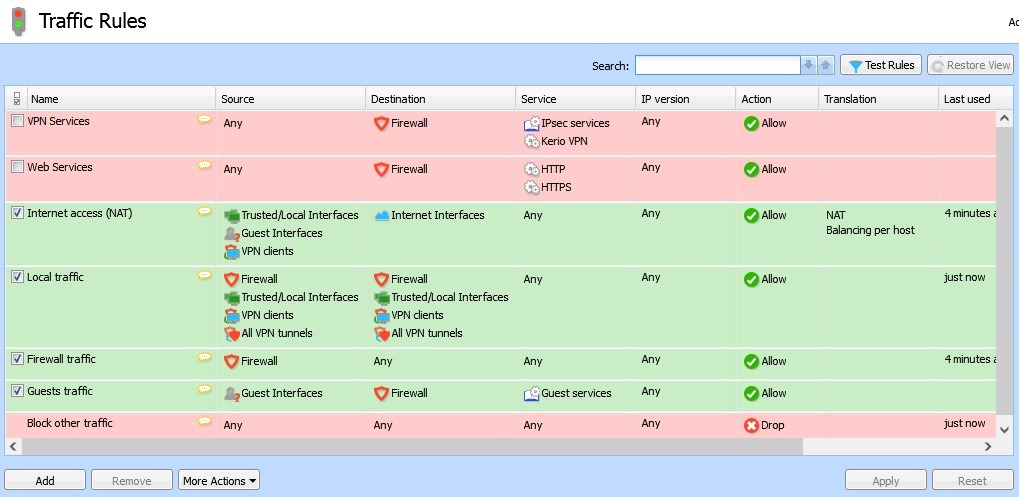Click the Guest Interfaces icon in Guests traffic row
The width and height of the screenshot is (1019, 497).
(231, 394)
